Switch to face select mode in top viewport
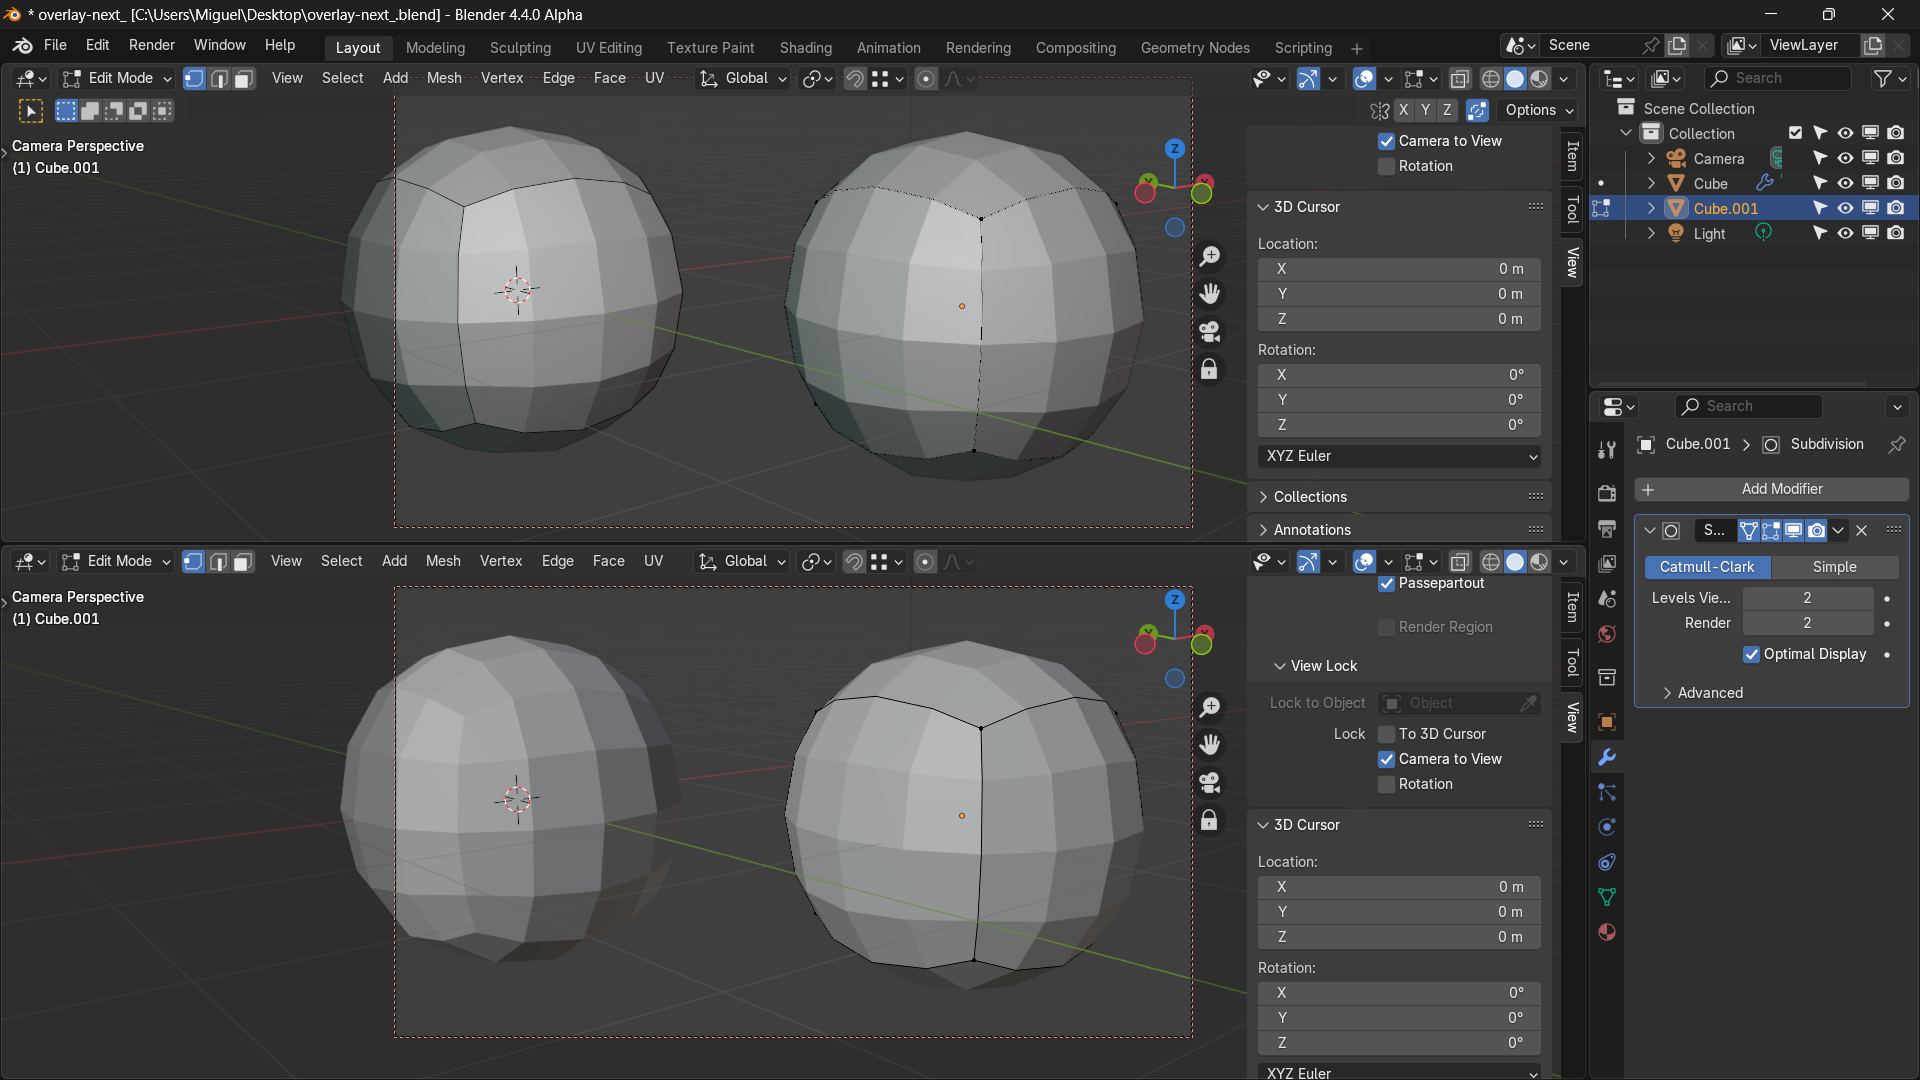 (243, 78)
